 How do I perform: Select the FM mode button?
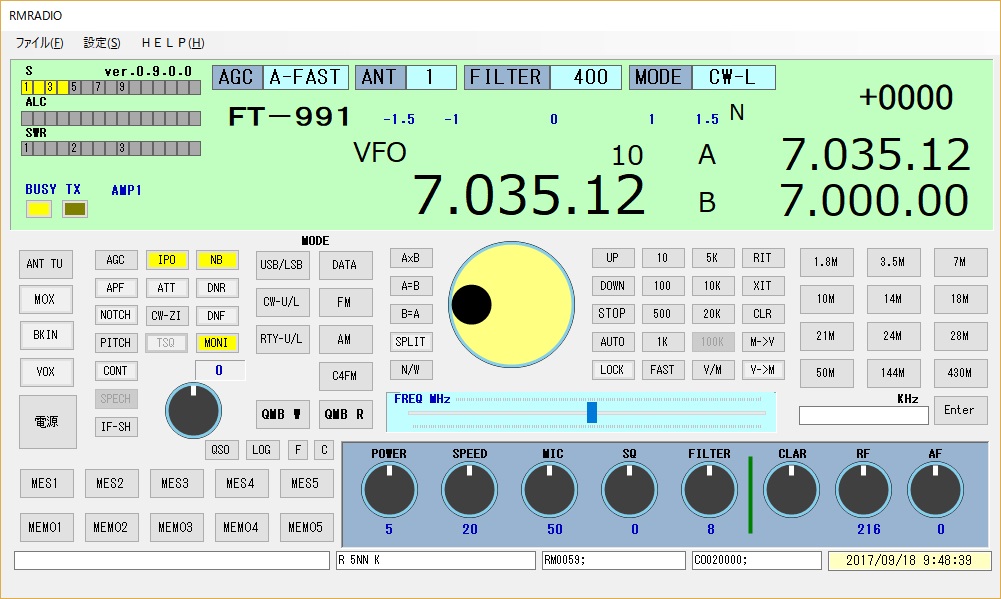(345, 302)
